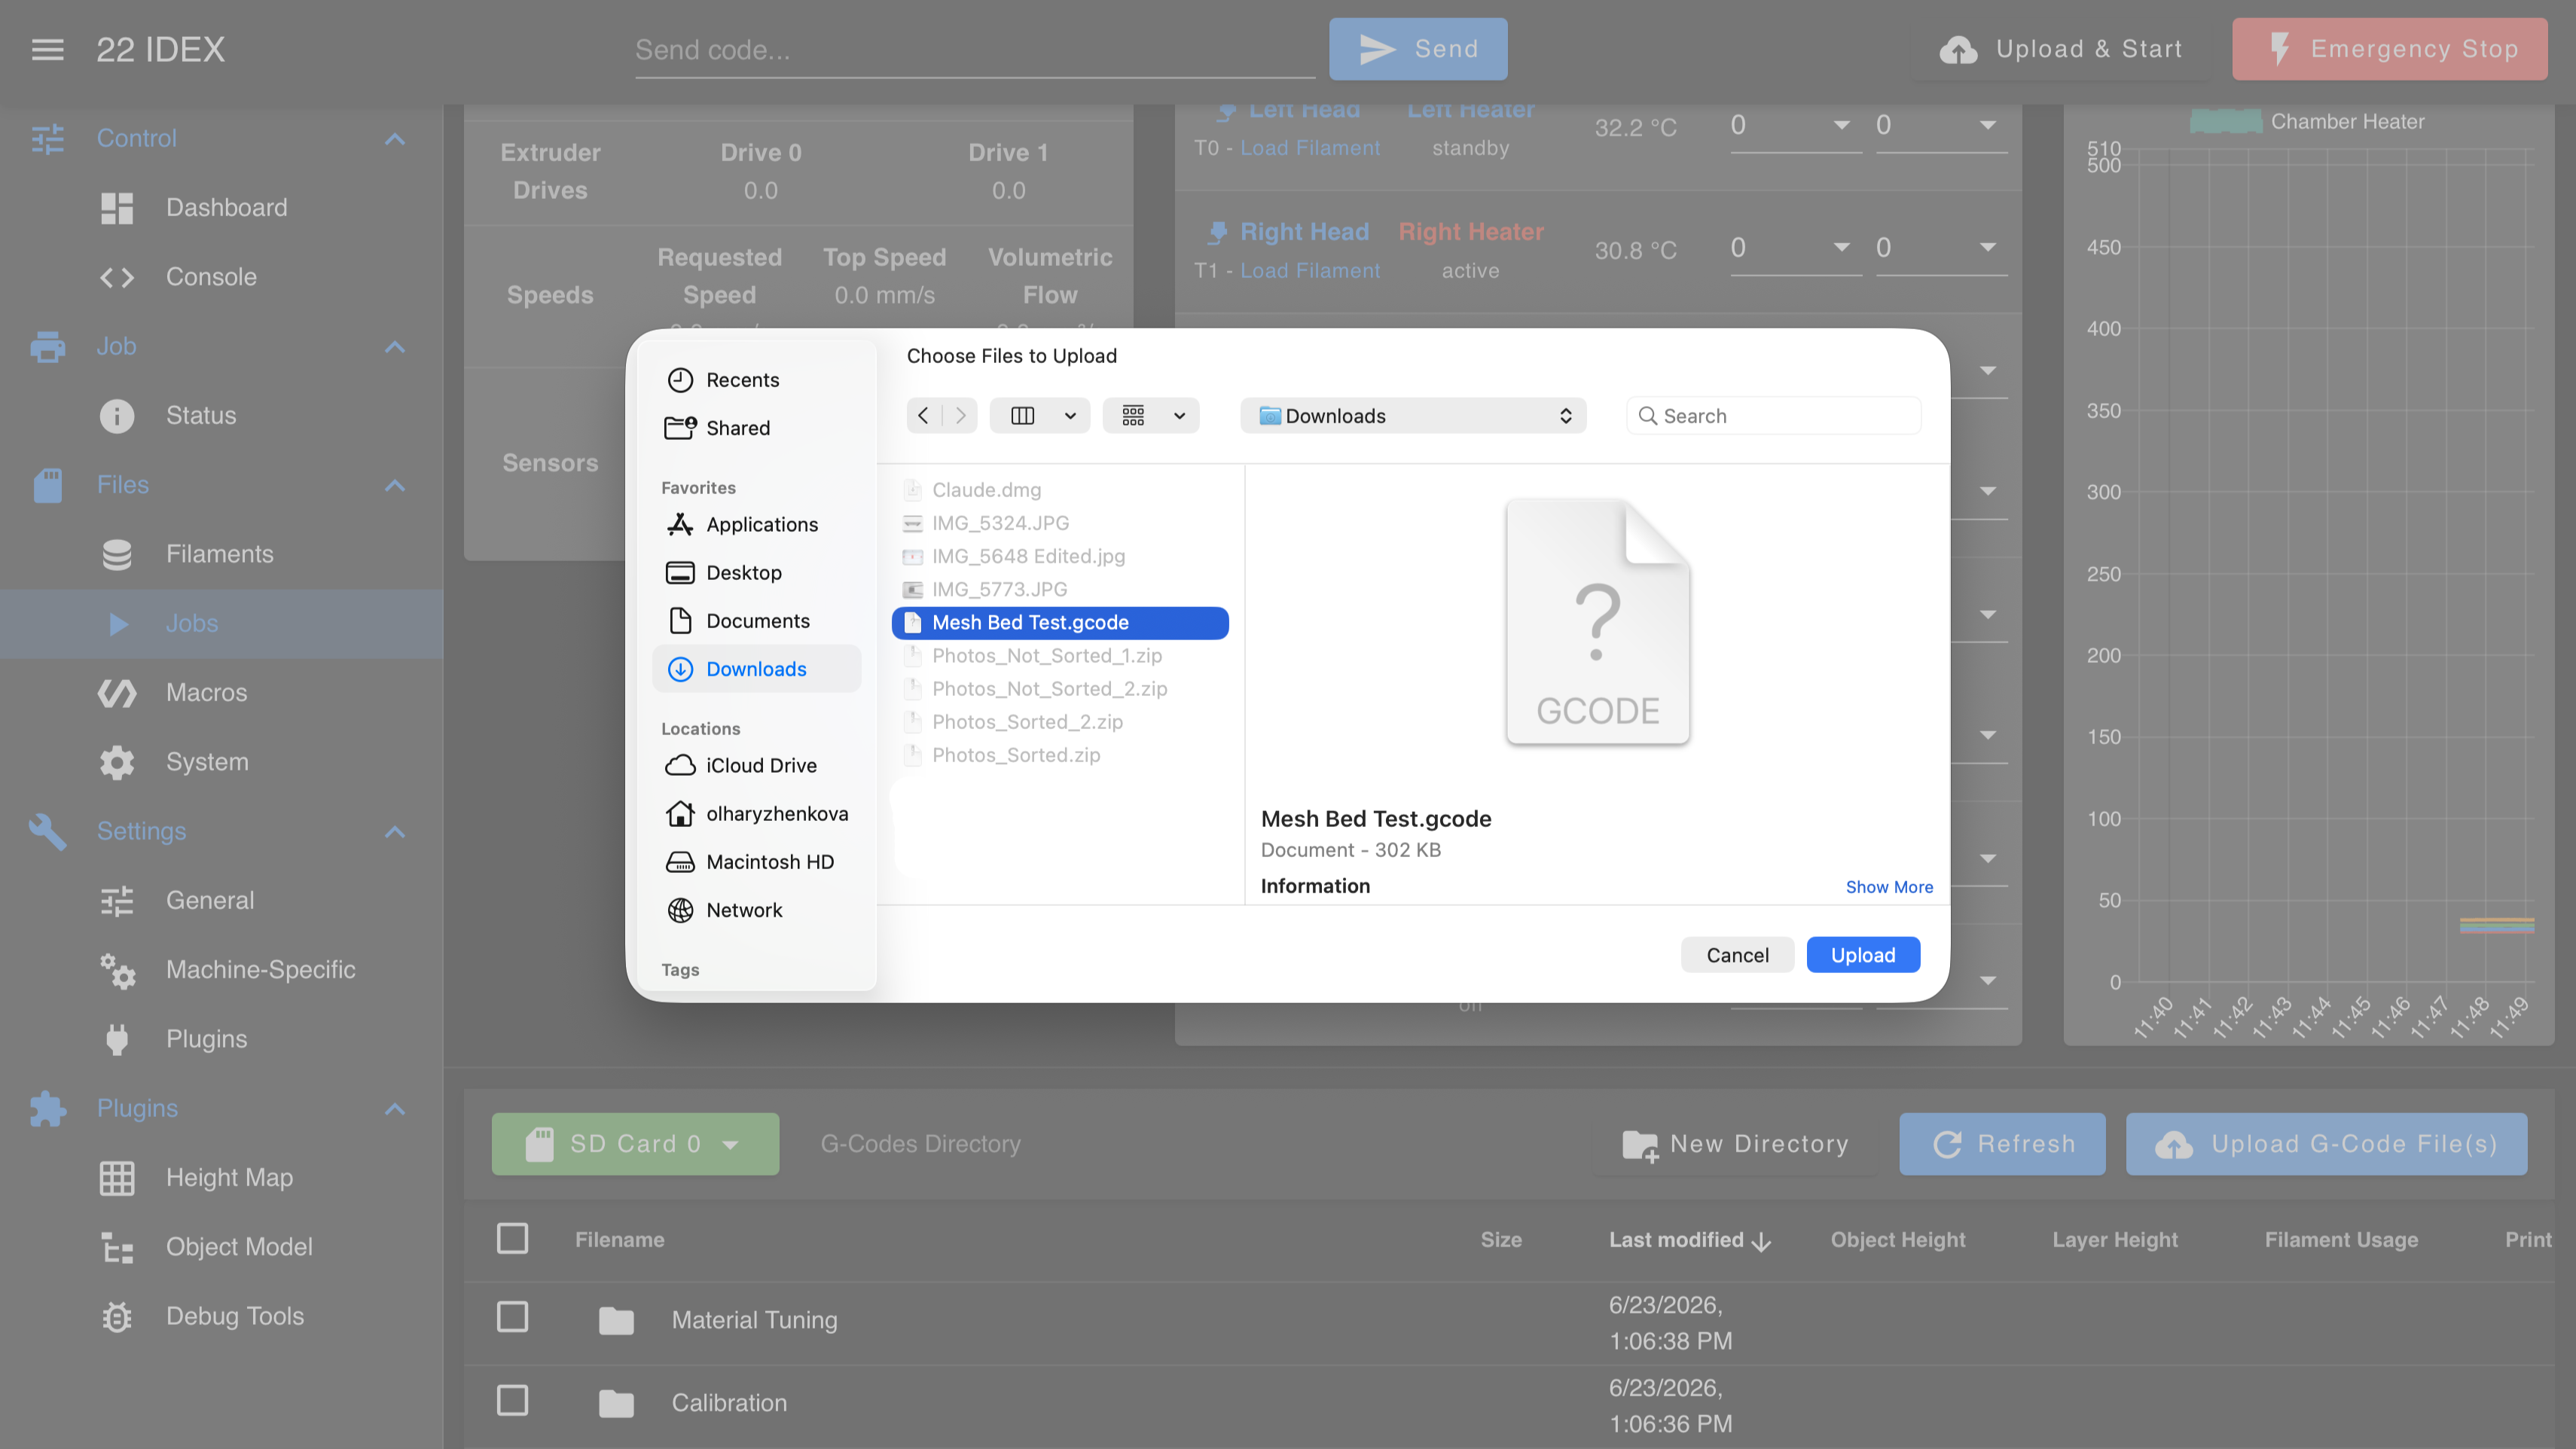Click Show More in file information
The image size is (2576, 1449).
click(x=1889, y=887)
